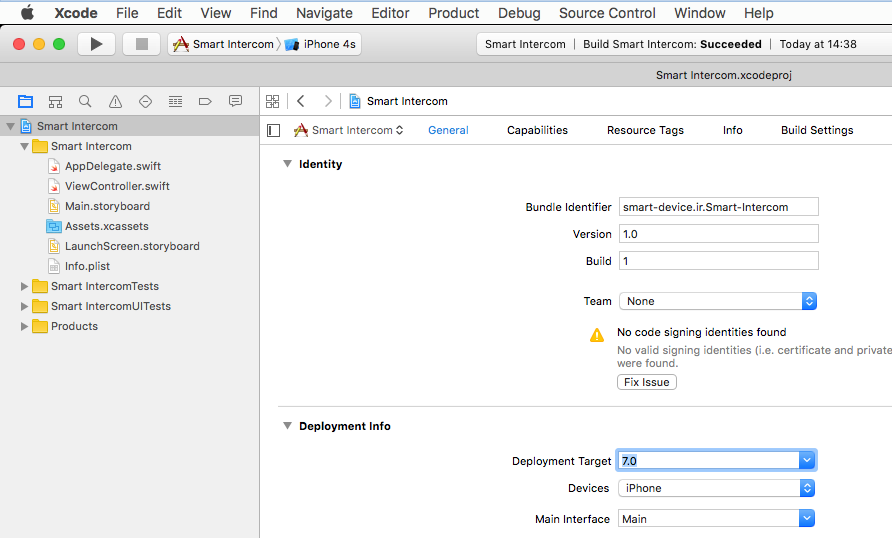Open the Source Control menu
This screenshot has width=892, height=538.
(x=607, y=13)
